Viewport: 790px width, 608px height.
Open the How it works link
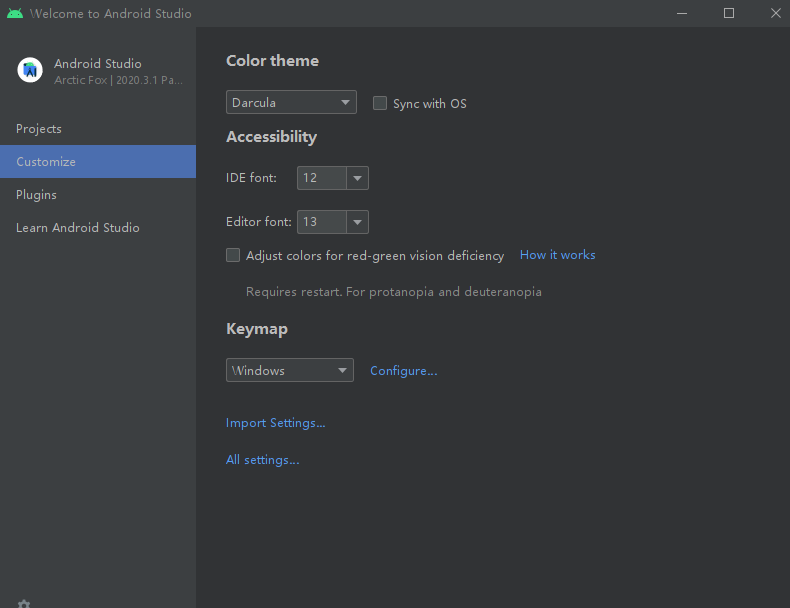[x=557, y=255]
